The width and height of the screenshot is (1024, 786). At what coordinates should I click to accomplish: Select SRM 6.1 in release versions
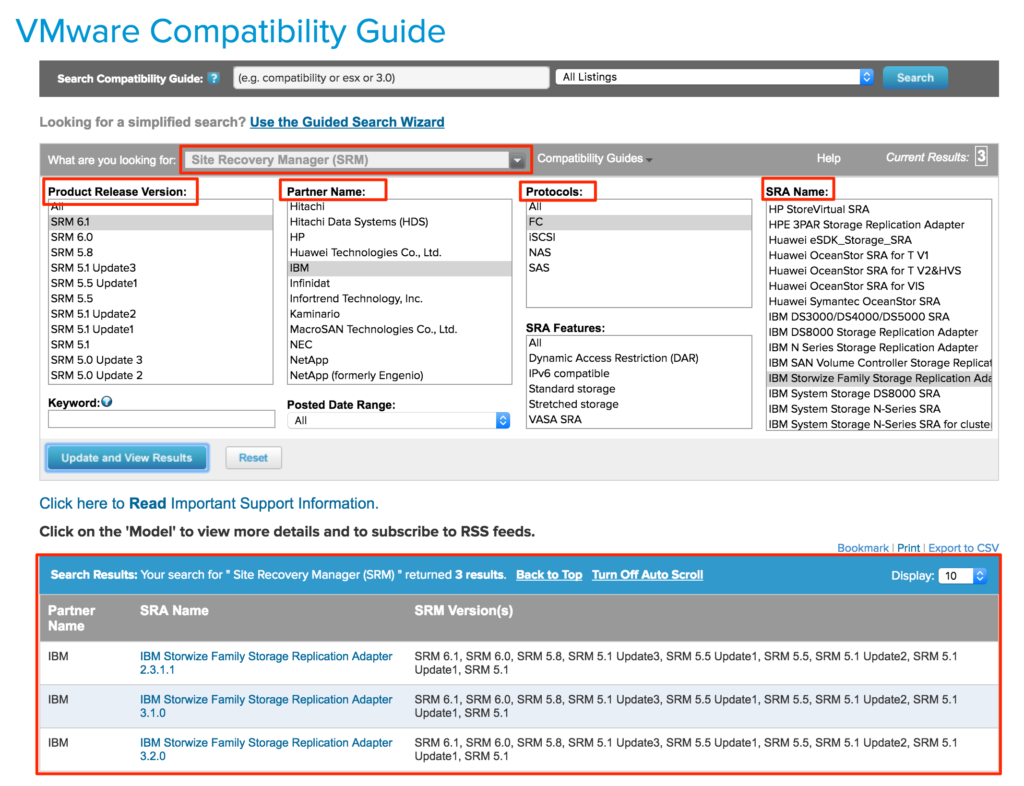pyautogui.click(x=161, y=222)
